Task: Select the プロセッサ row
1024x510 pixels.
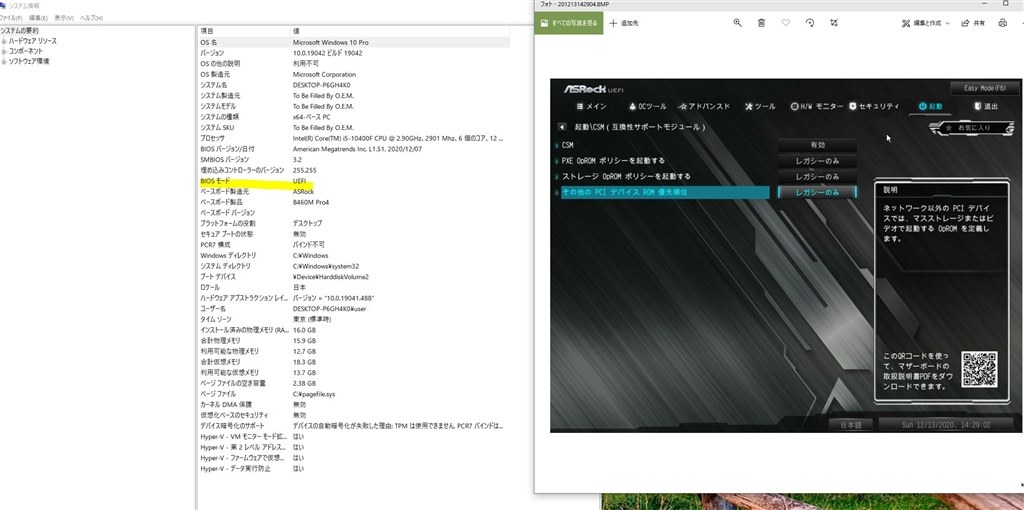Action: tap(353, 138)
